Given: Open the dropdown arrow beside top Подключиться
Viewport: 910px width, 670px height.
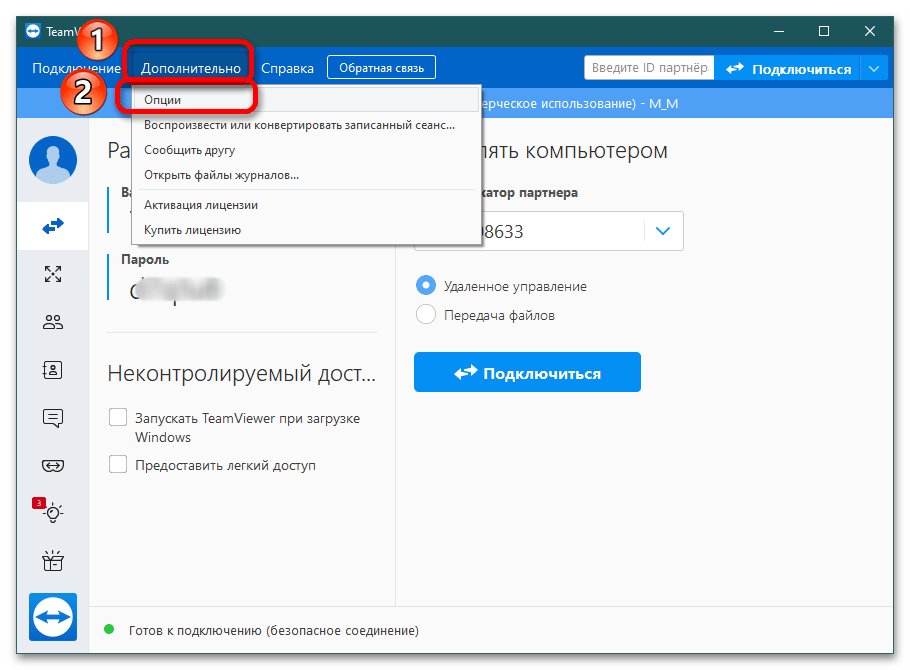Looking at the screenshot, I should pos(874,69).
